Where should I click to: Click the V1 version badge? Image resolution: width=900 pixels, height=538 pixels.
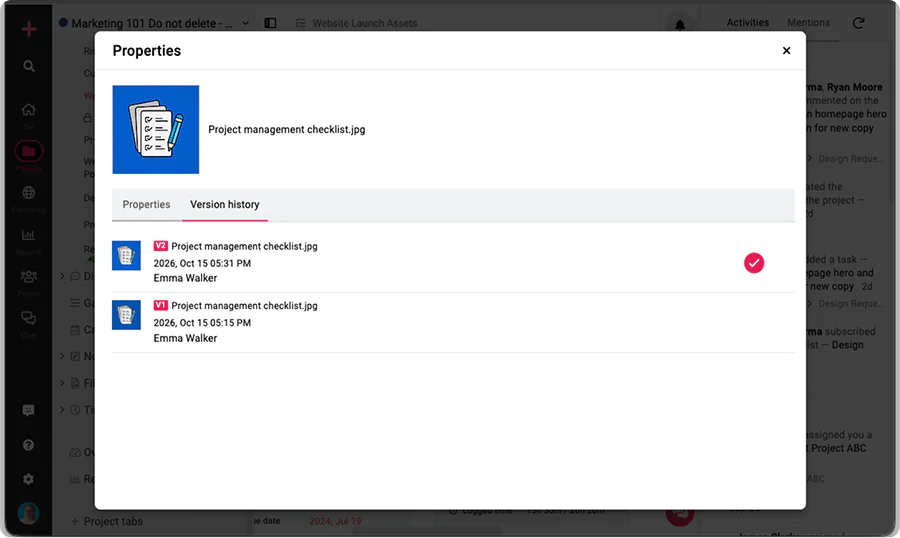click(x=160, y=305)
